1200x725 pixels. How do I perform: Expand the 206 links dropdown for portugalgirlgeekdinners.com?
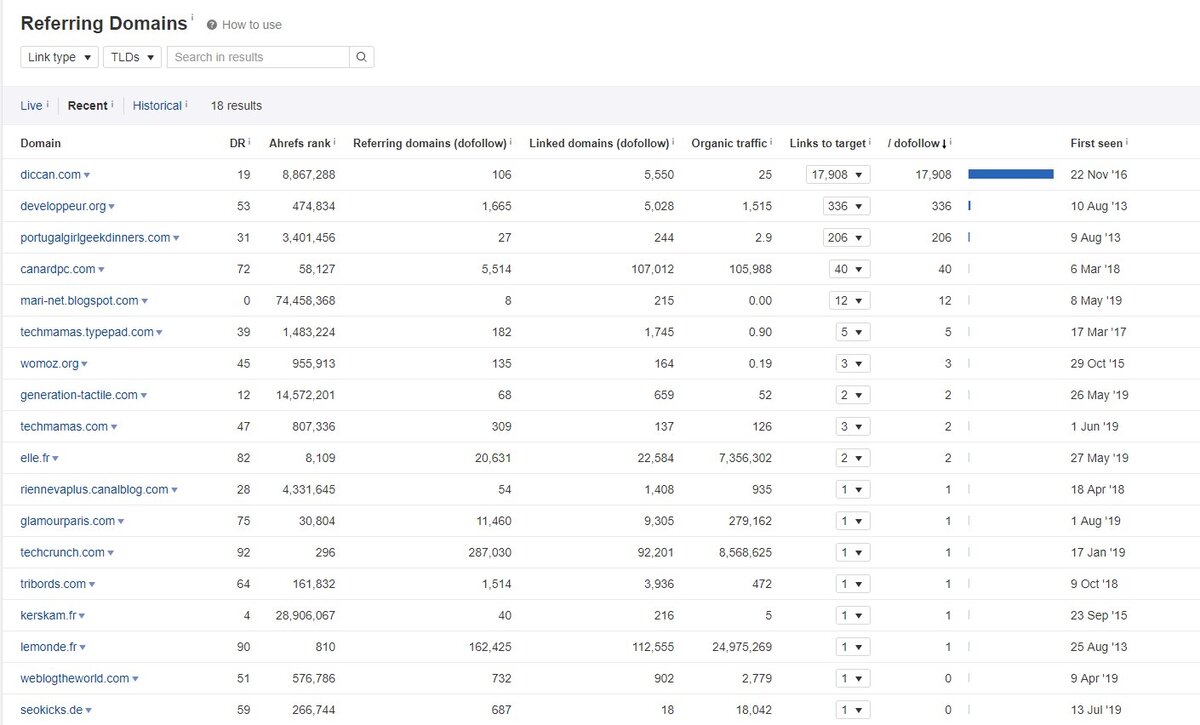pyautogui.click(x=847, y=237)
